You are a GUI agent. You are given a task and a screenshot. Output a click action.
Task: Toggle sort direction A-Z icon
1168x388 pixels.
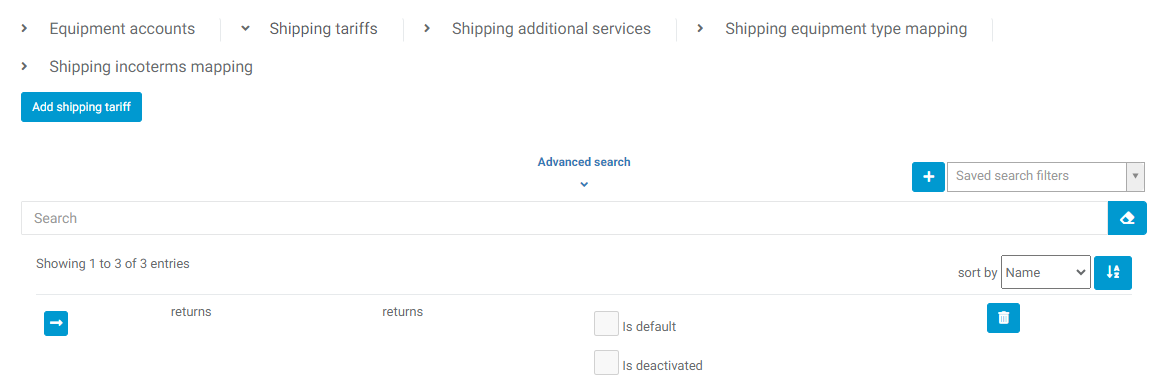[x=1113, y=273]
